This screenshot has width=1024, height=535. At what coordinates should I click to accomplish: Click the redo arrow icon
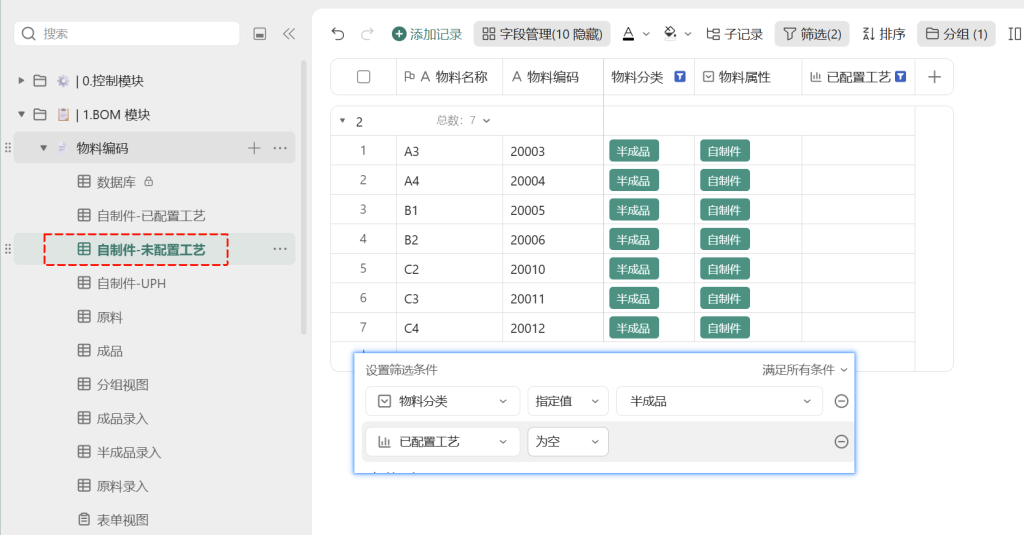(367, 34)
